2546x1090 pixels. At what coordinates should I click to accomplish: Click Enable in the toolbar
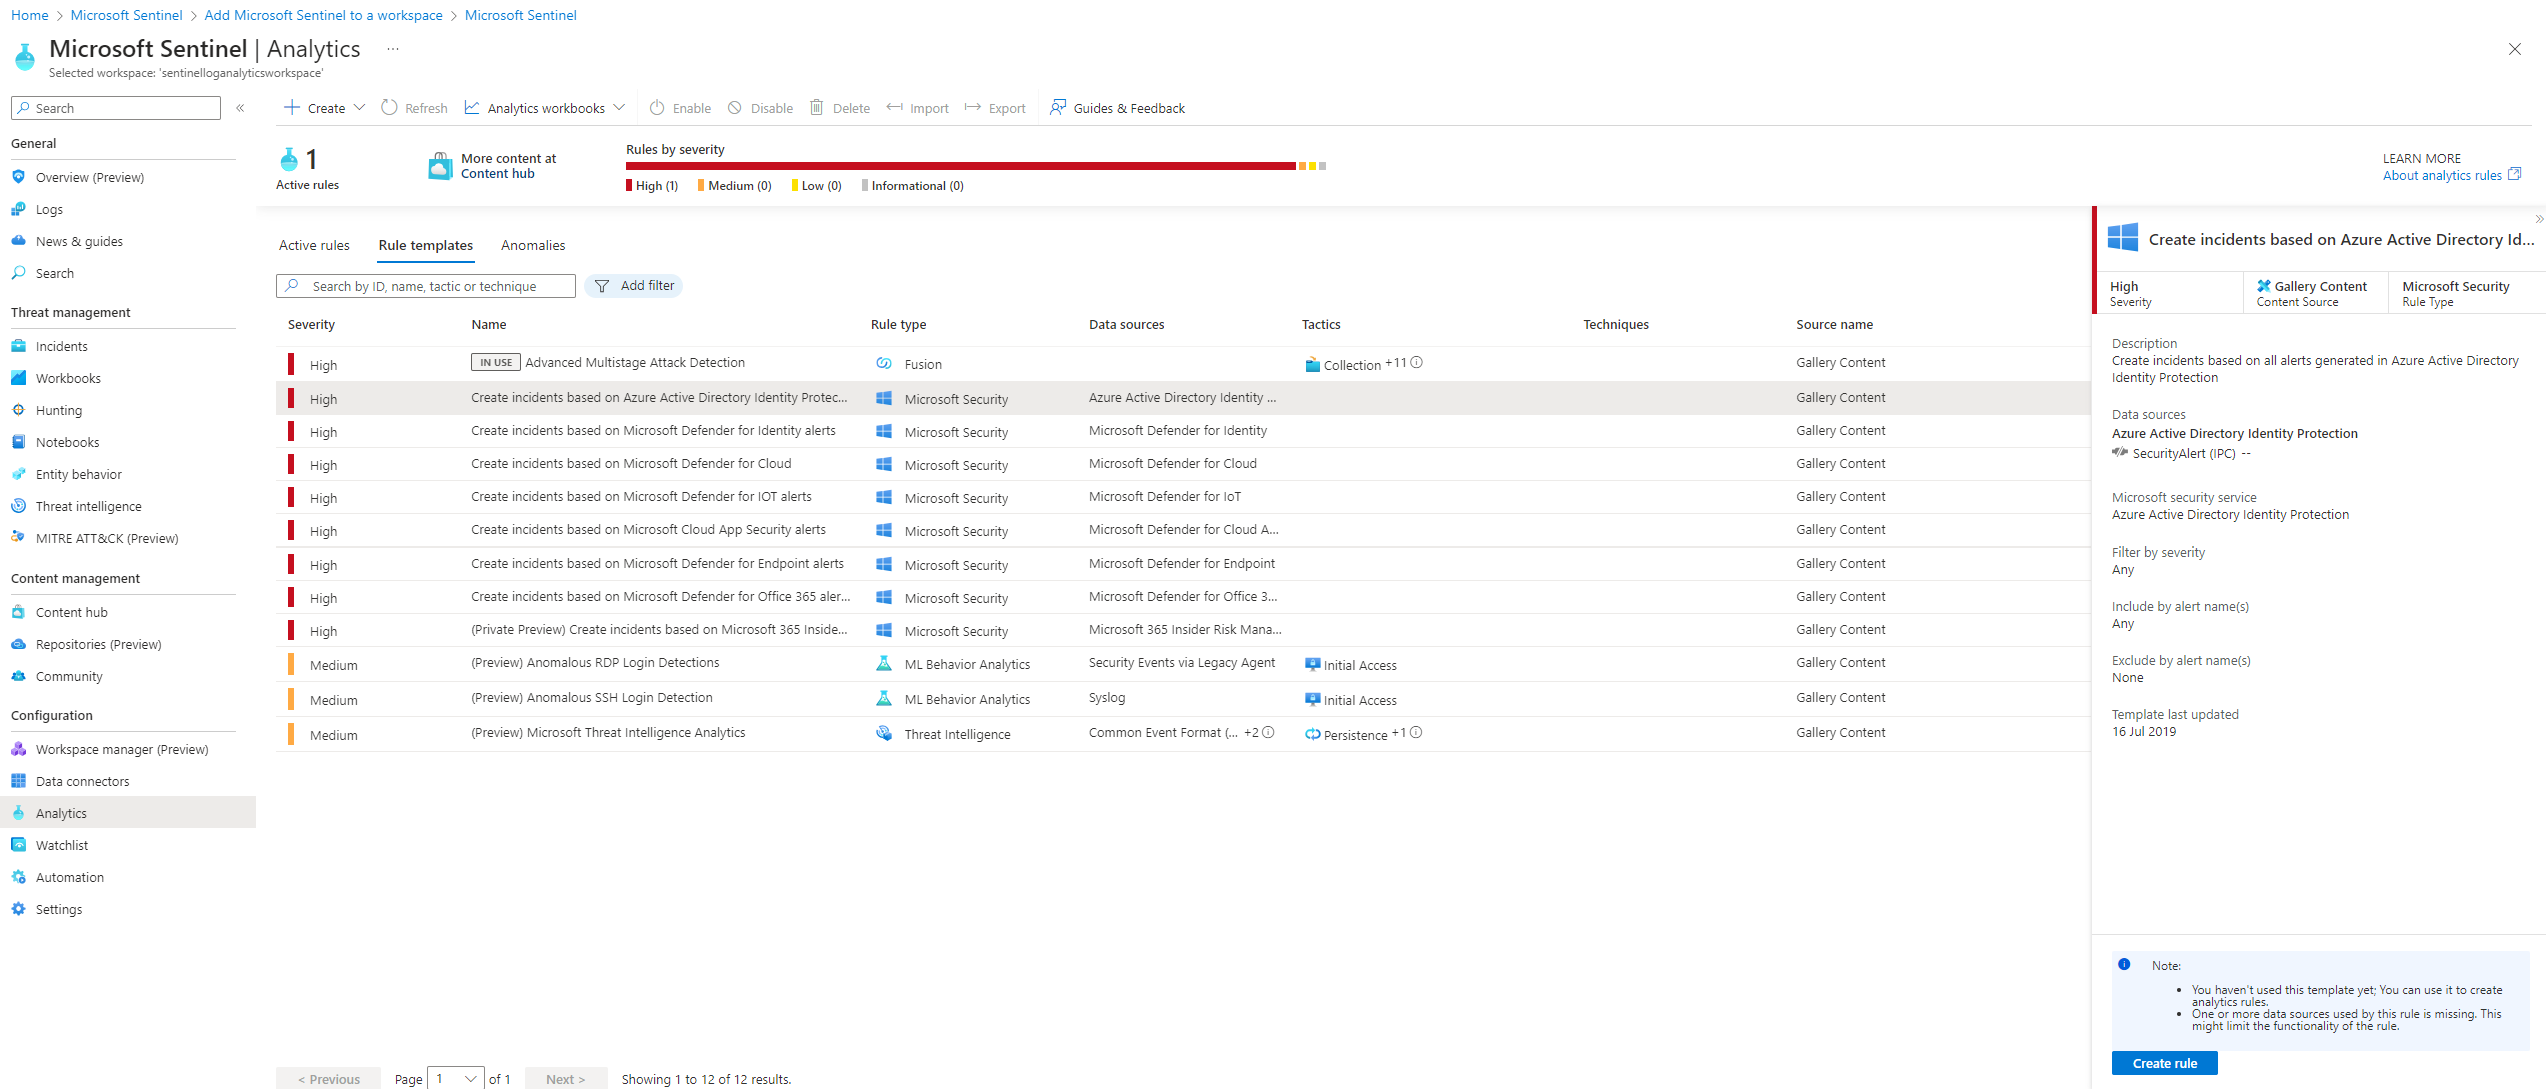pos(681,108)
